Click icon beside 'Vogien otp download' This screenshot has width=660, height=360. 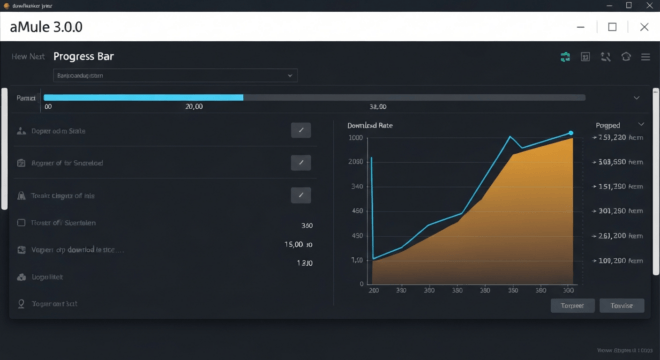click(21, 250)
